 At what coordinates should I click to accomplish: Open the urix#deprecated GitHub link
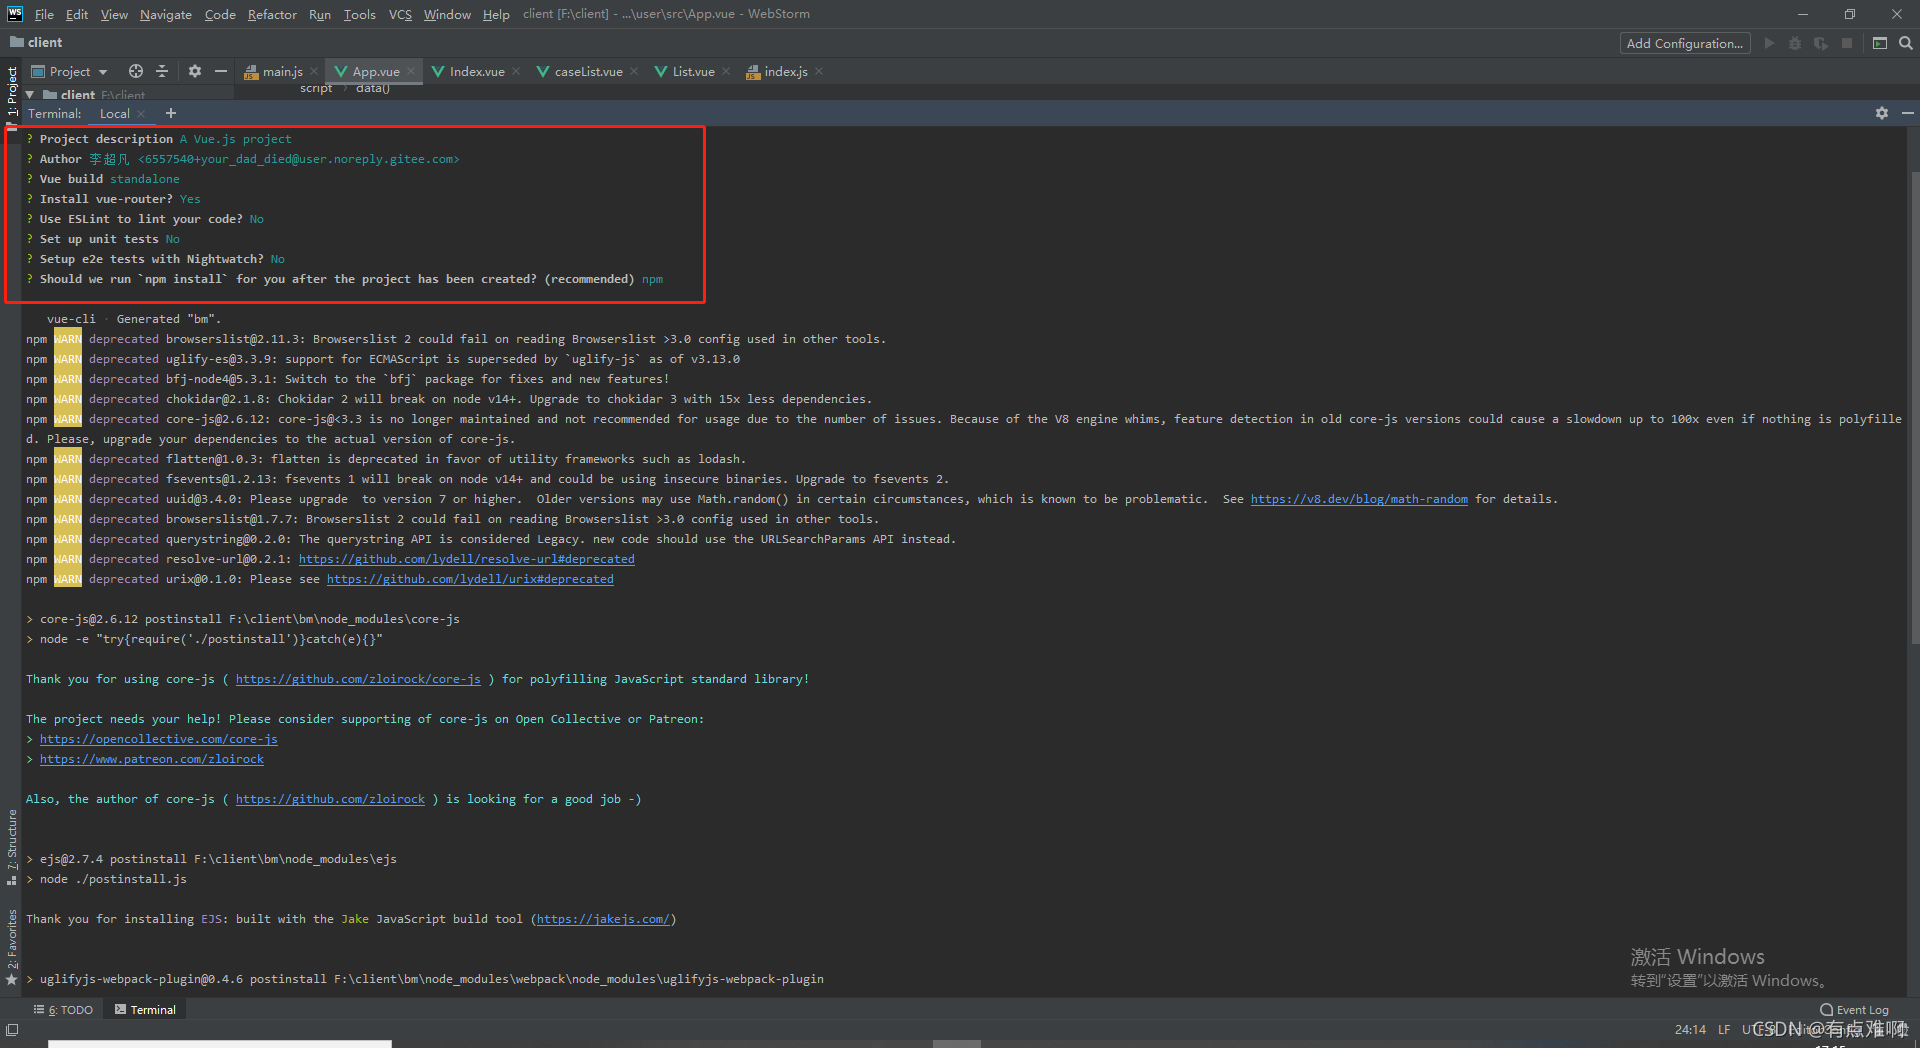(x=470, y=579)
